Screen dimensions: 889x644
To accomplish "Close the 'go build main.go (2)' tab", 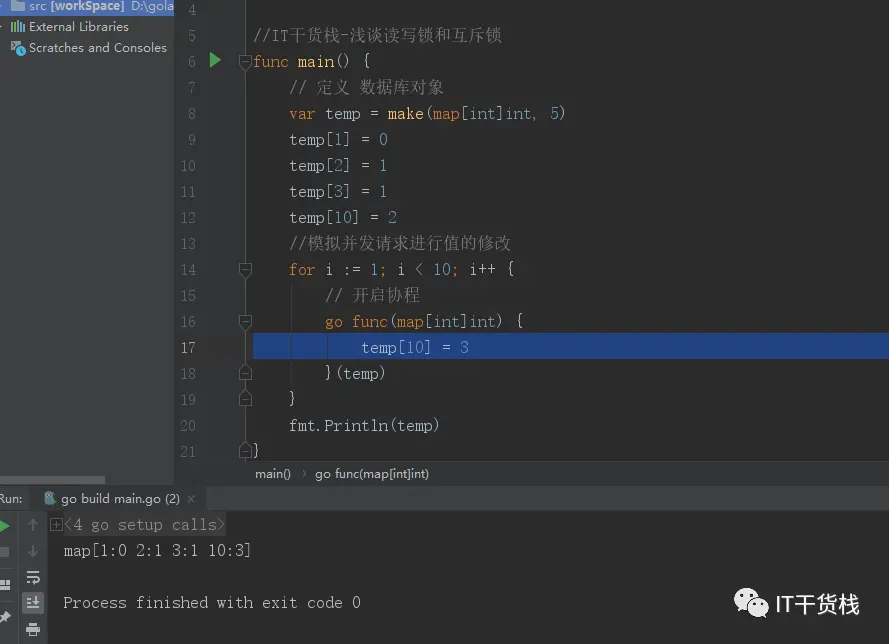I will tap(191, 499).
